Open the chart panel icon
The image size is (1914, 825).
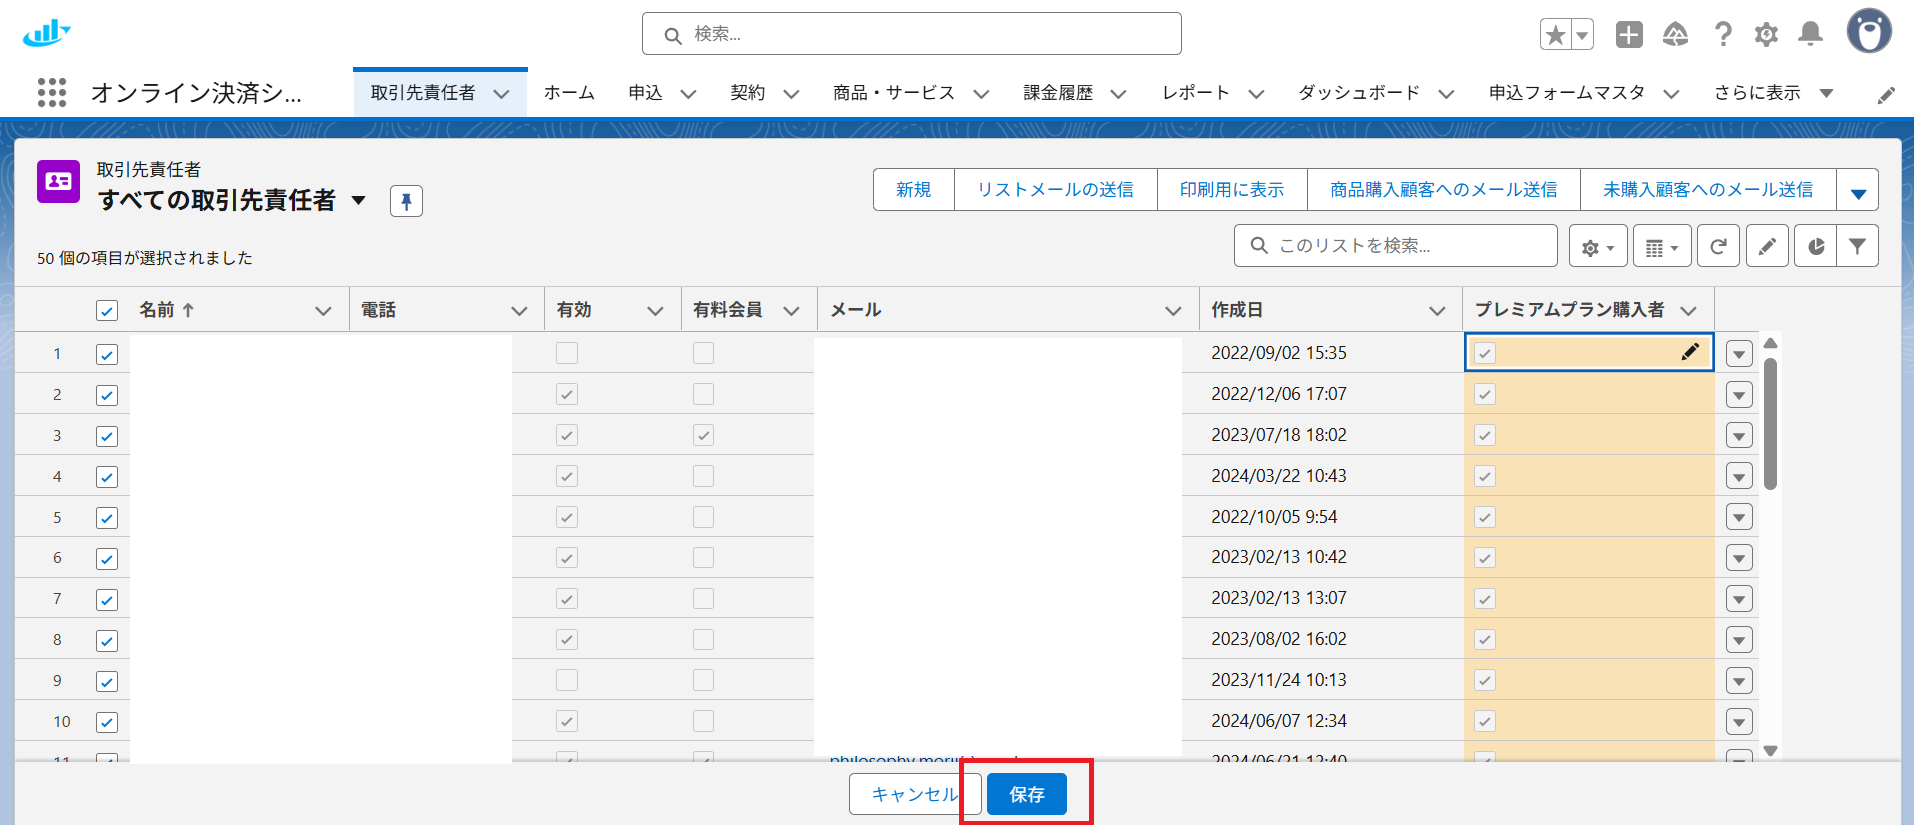pyautogui.click(x=1816, y=246)
